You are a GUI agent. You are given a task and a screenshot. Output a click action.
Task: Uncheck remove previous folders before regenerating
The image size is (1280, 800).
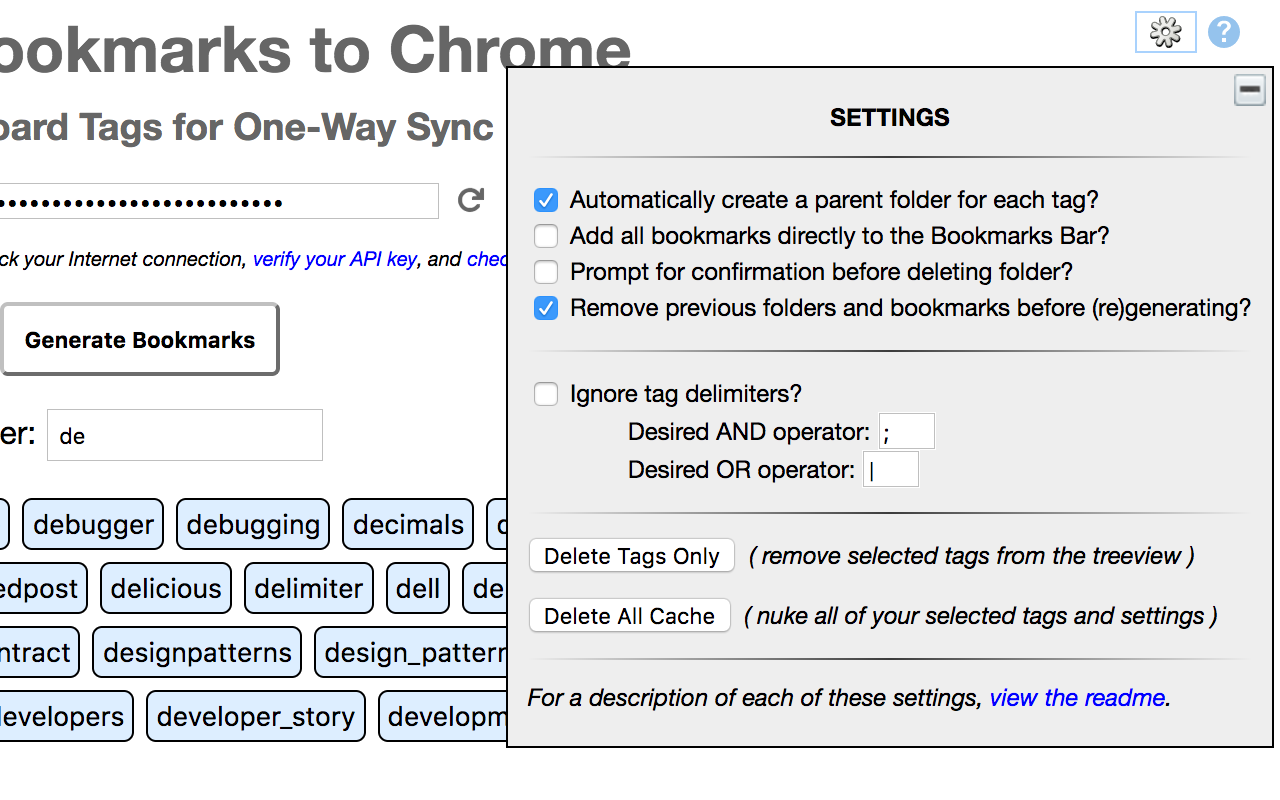pyautogui.click(x=546, y=308)
